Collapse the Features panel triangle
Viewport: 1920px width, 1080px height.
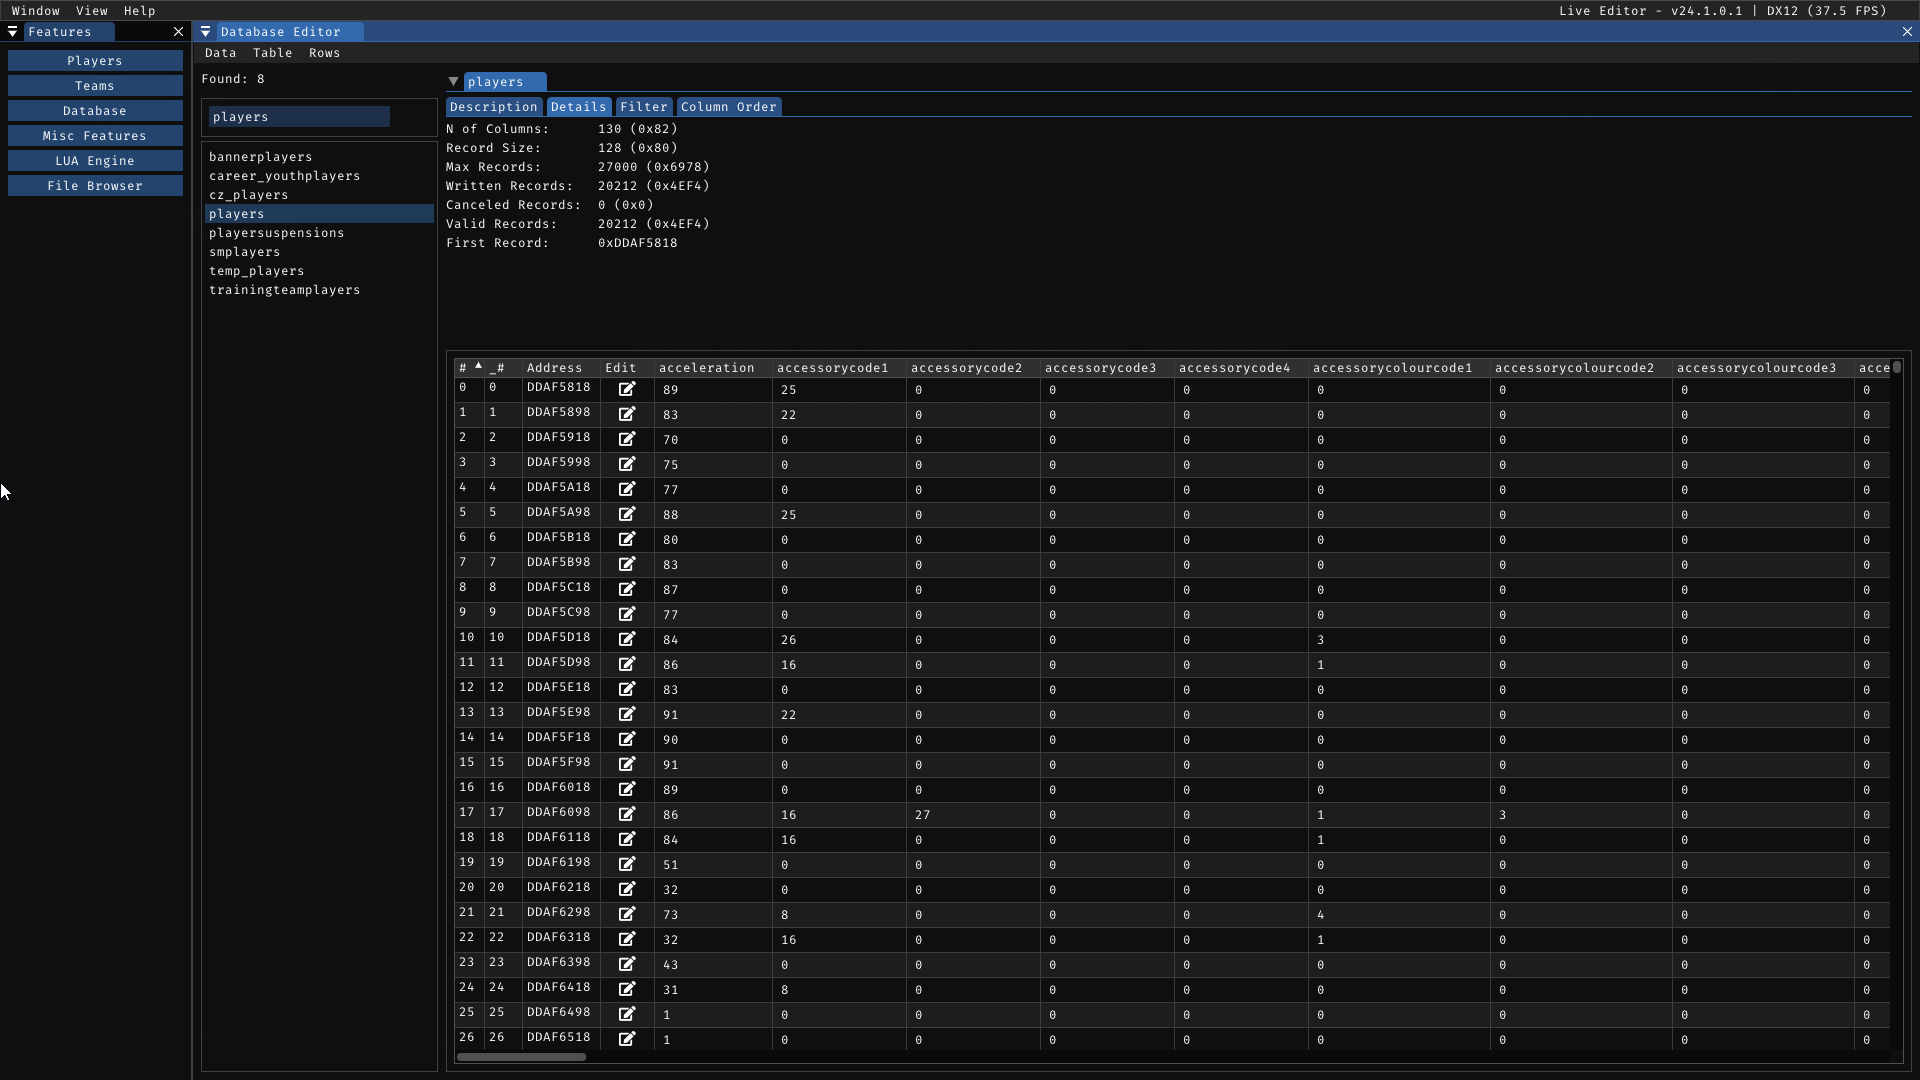pyautogui.click(x=13, y=32)
